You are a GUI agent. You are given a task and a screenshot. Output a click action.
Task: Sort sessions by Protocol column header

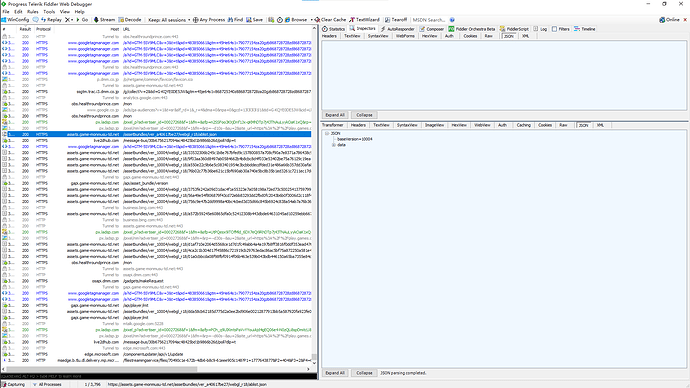coord(44,29)
